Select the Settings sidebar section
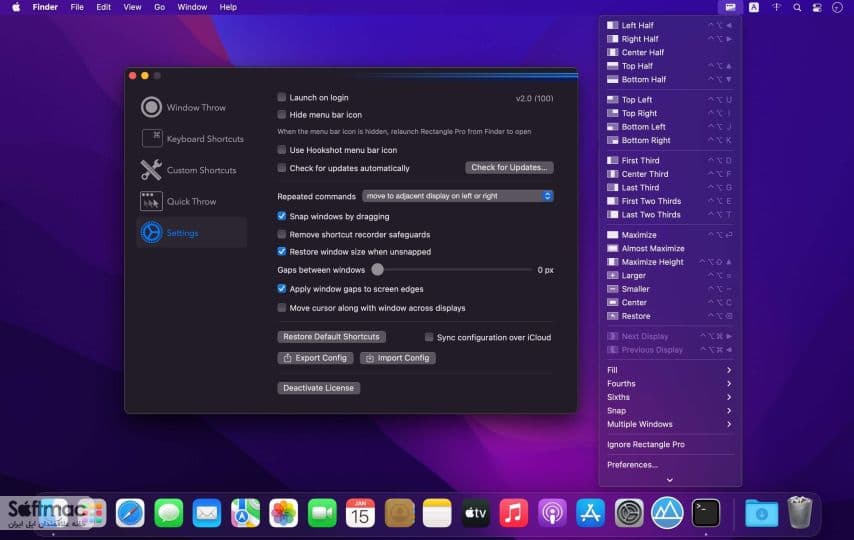The height and width of the screenshot is (540, 854). tap(192, 233)
